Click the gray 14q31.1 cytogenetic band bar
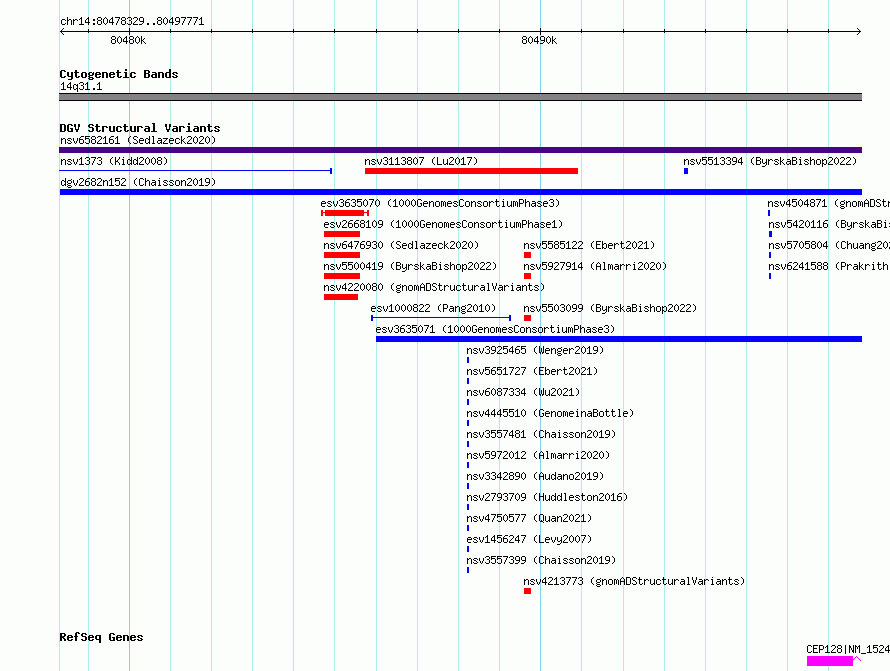 point(460,97)
